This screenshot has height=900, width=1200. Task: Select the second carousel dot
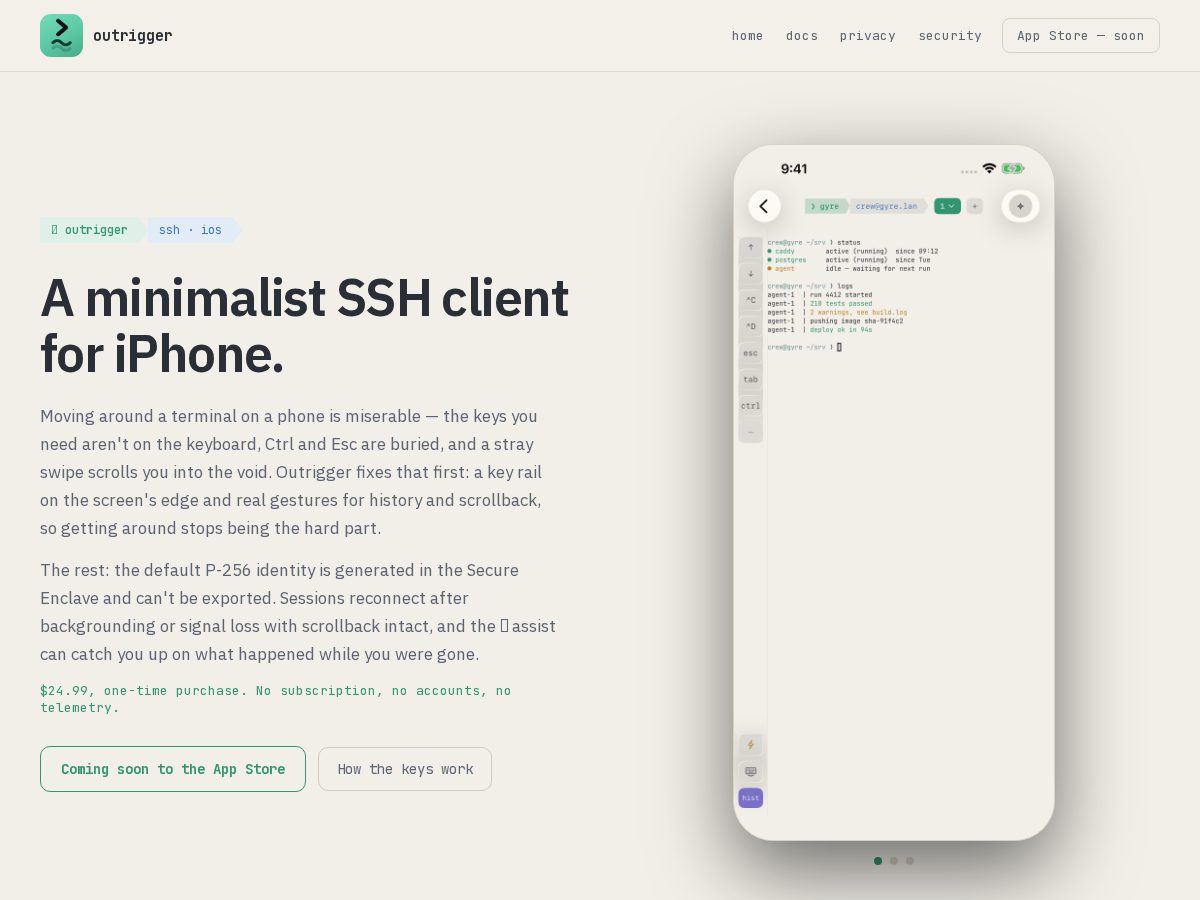[x=894, y=861]
